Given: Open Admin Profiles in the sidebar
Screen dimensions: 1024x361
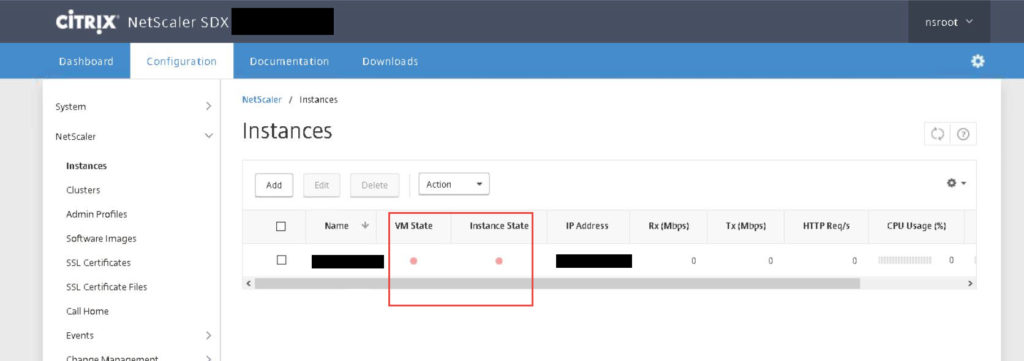Looking at the screenshot, I should click(x=97, y=214).
